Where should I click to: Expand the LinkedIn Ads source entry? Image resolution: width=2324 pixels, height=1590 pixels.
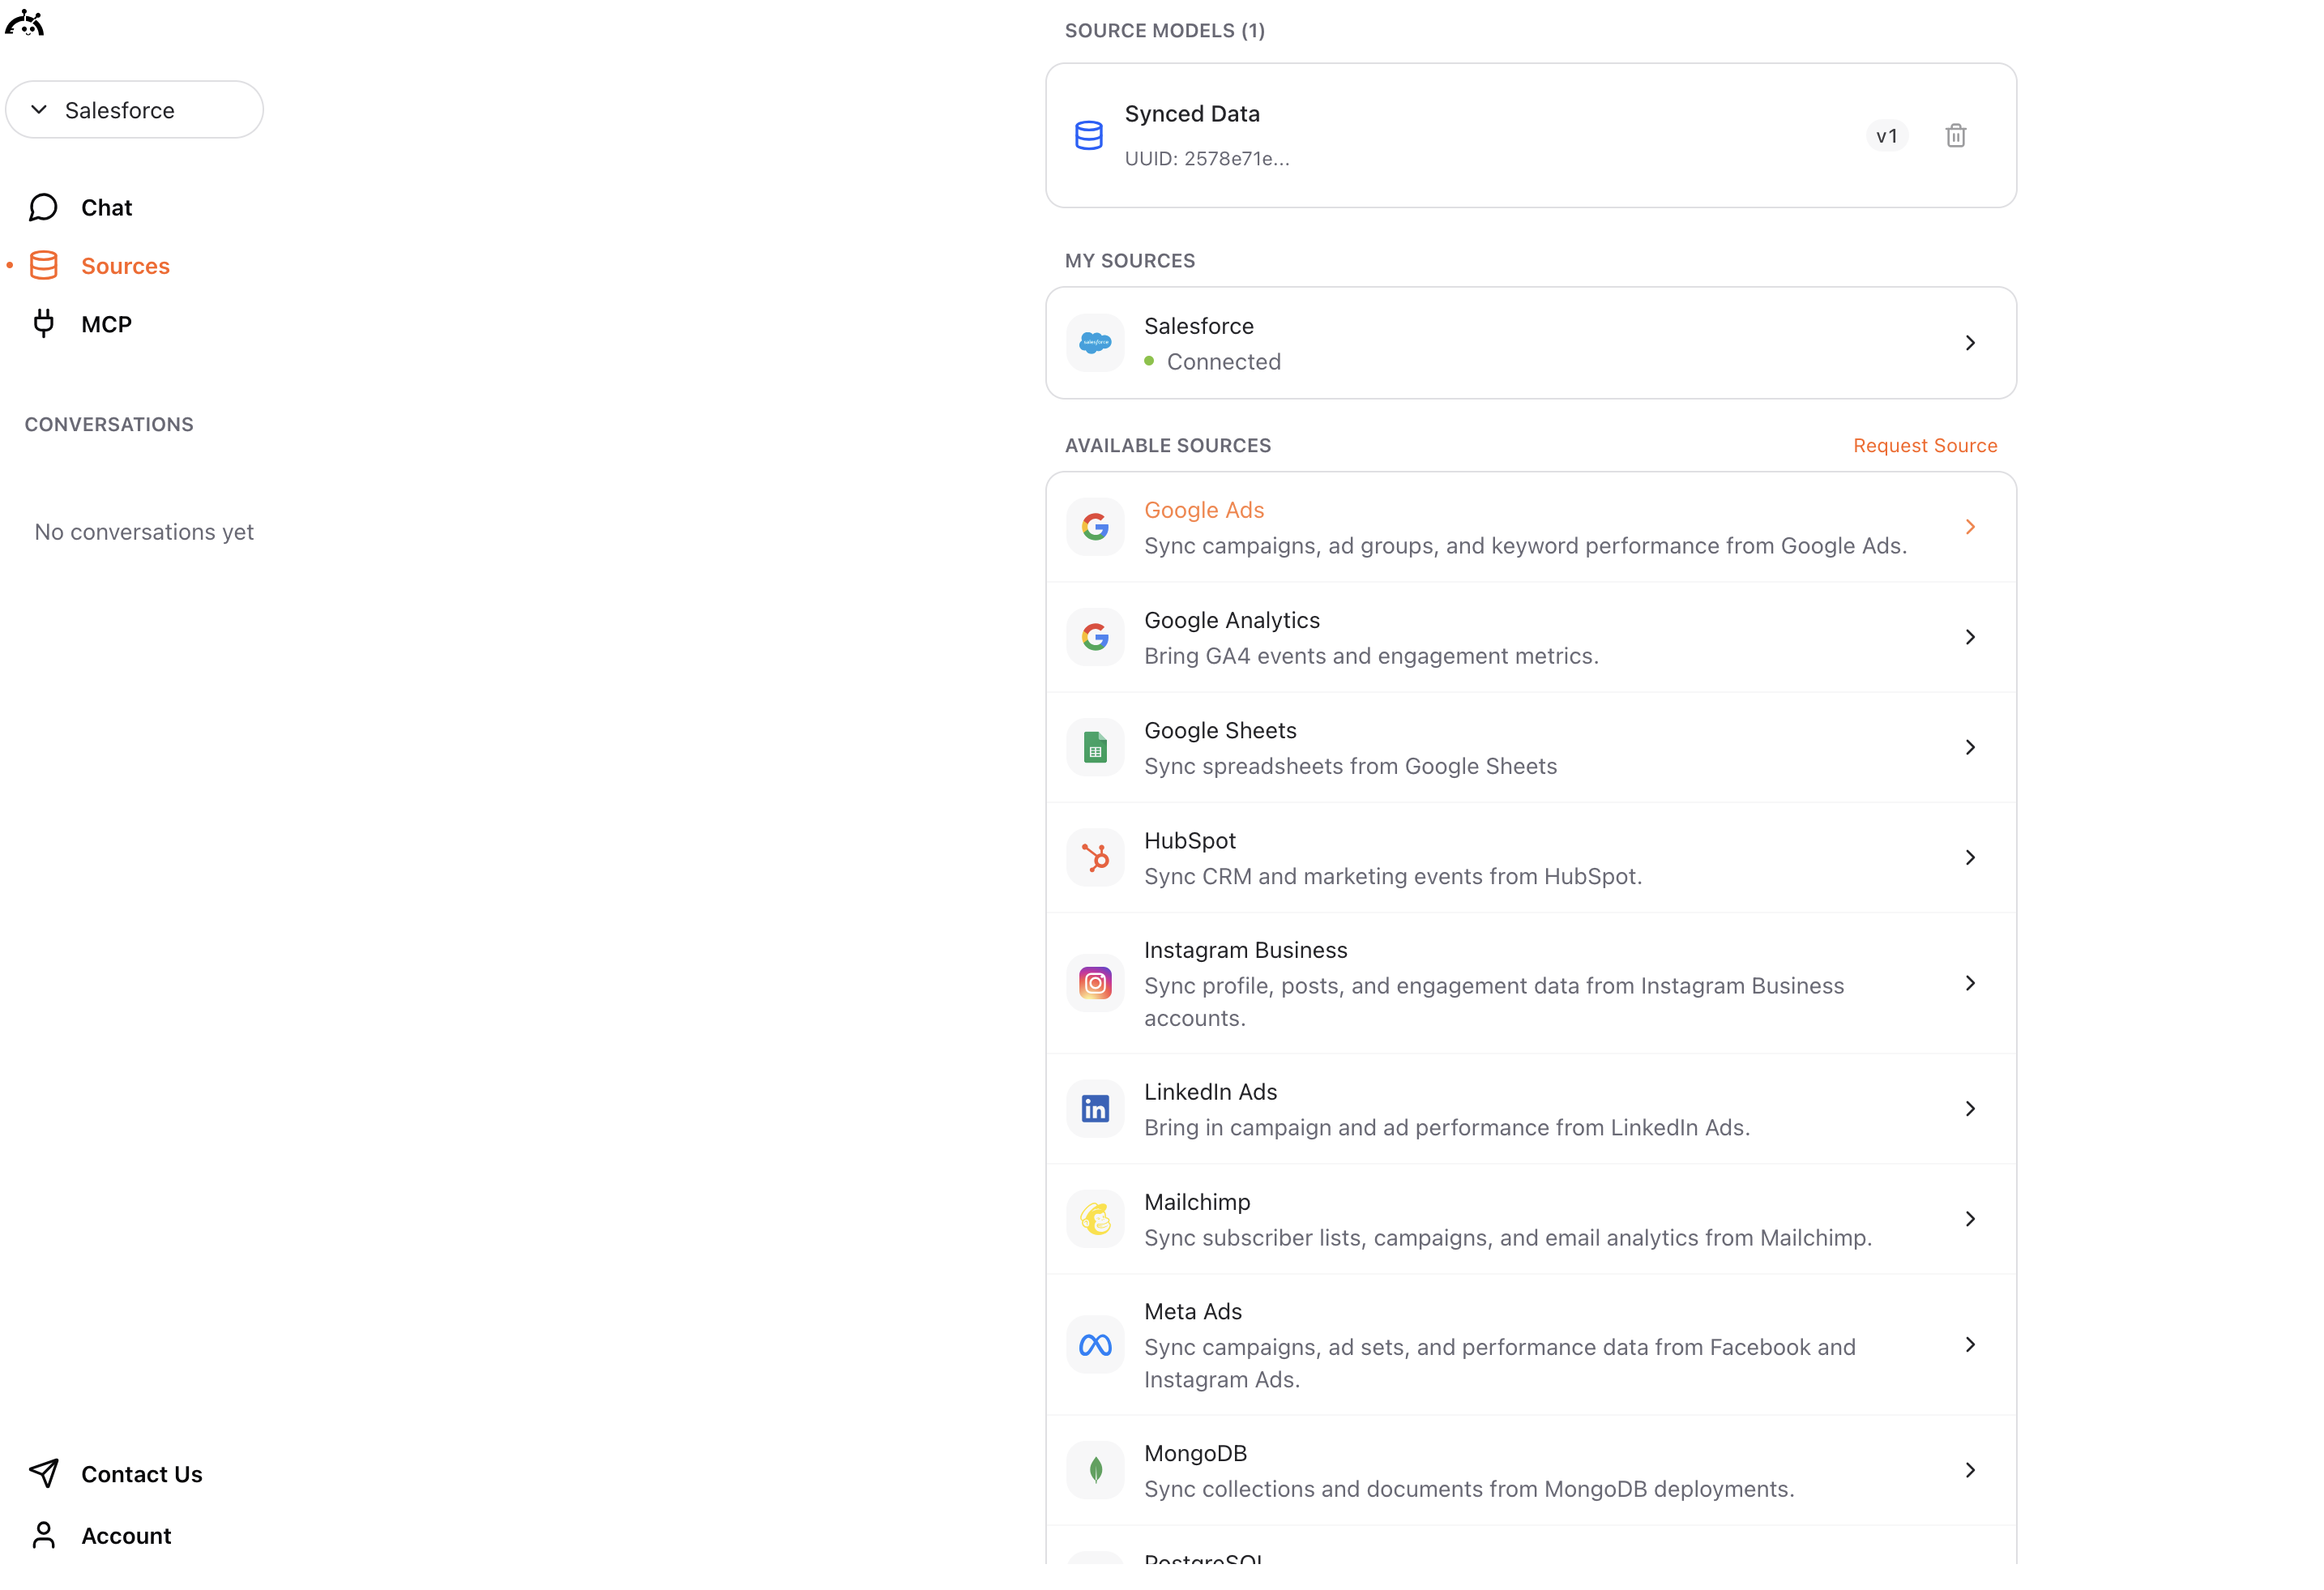(x=1971, y=1108)
